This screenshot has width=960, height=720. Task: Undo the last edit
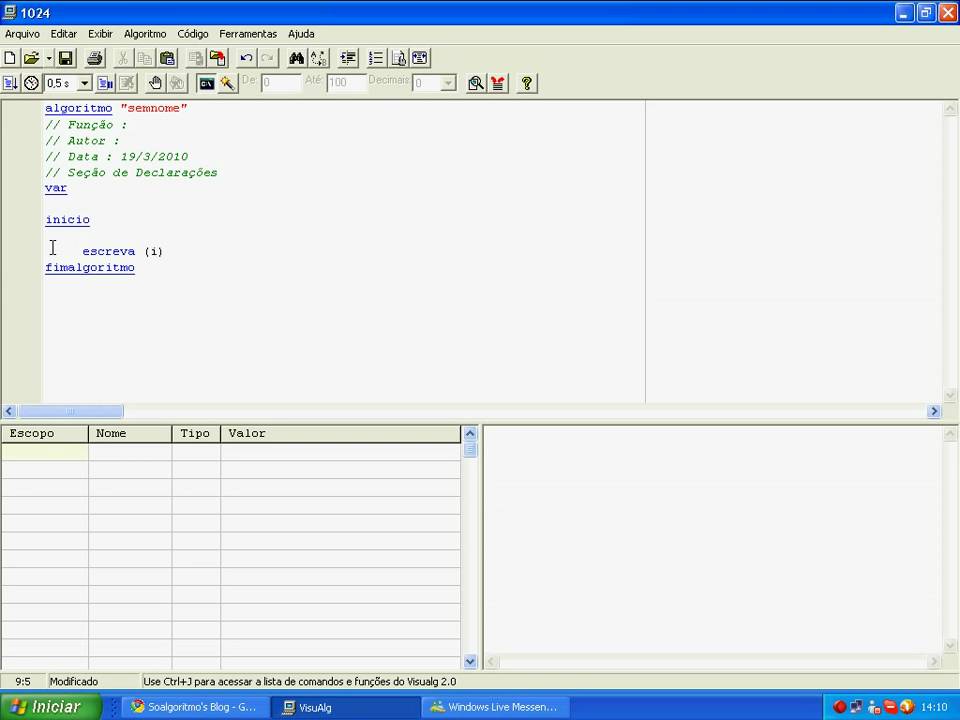(x=246, y=58)
